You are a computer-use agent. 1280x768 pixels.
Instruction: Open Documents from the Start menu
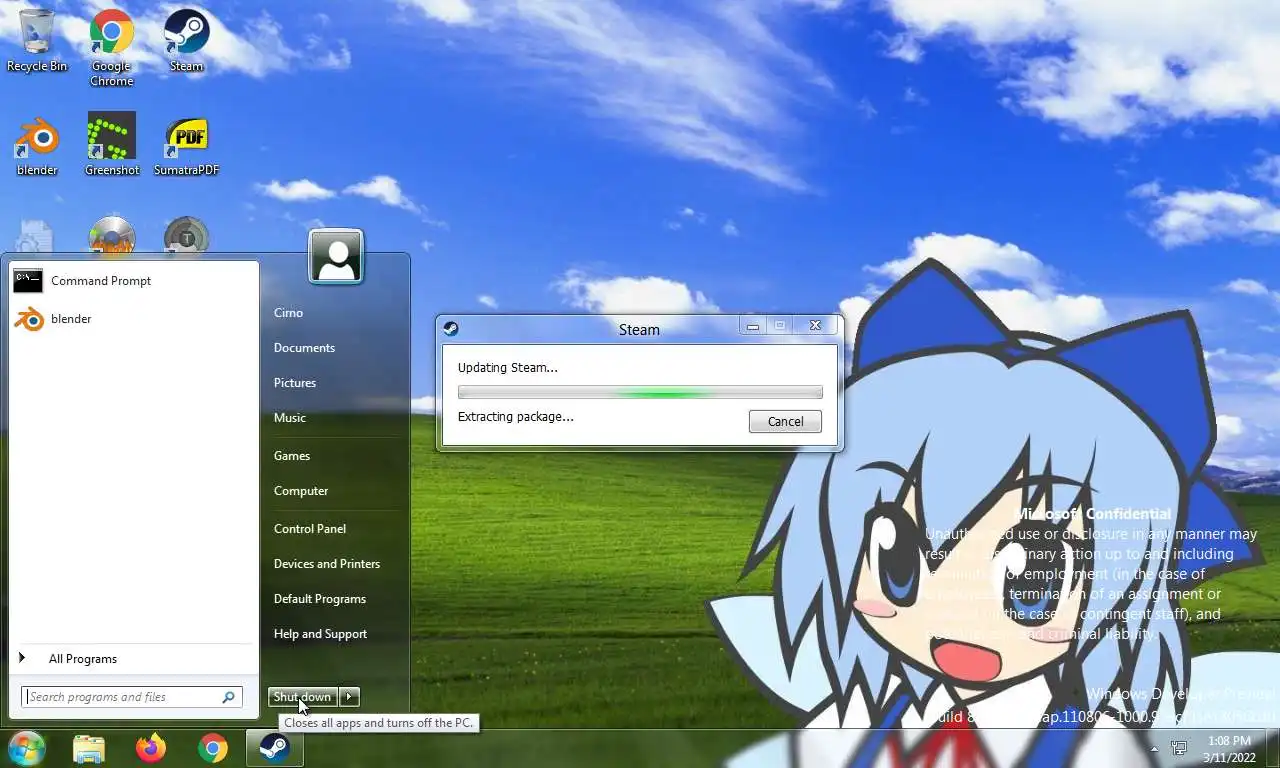pyautogui.click(x=304, y=348)
